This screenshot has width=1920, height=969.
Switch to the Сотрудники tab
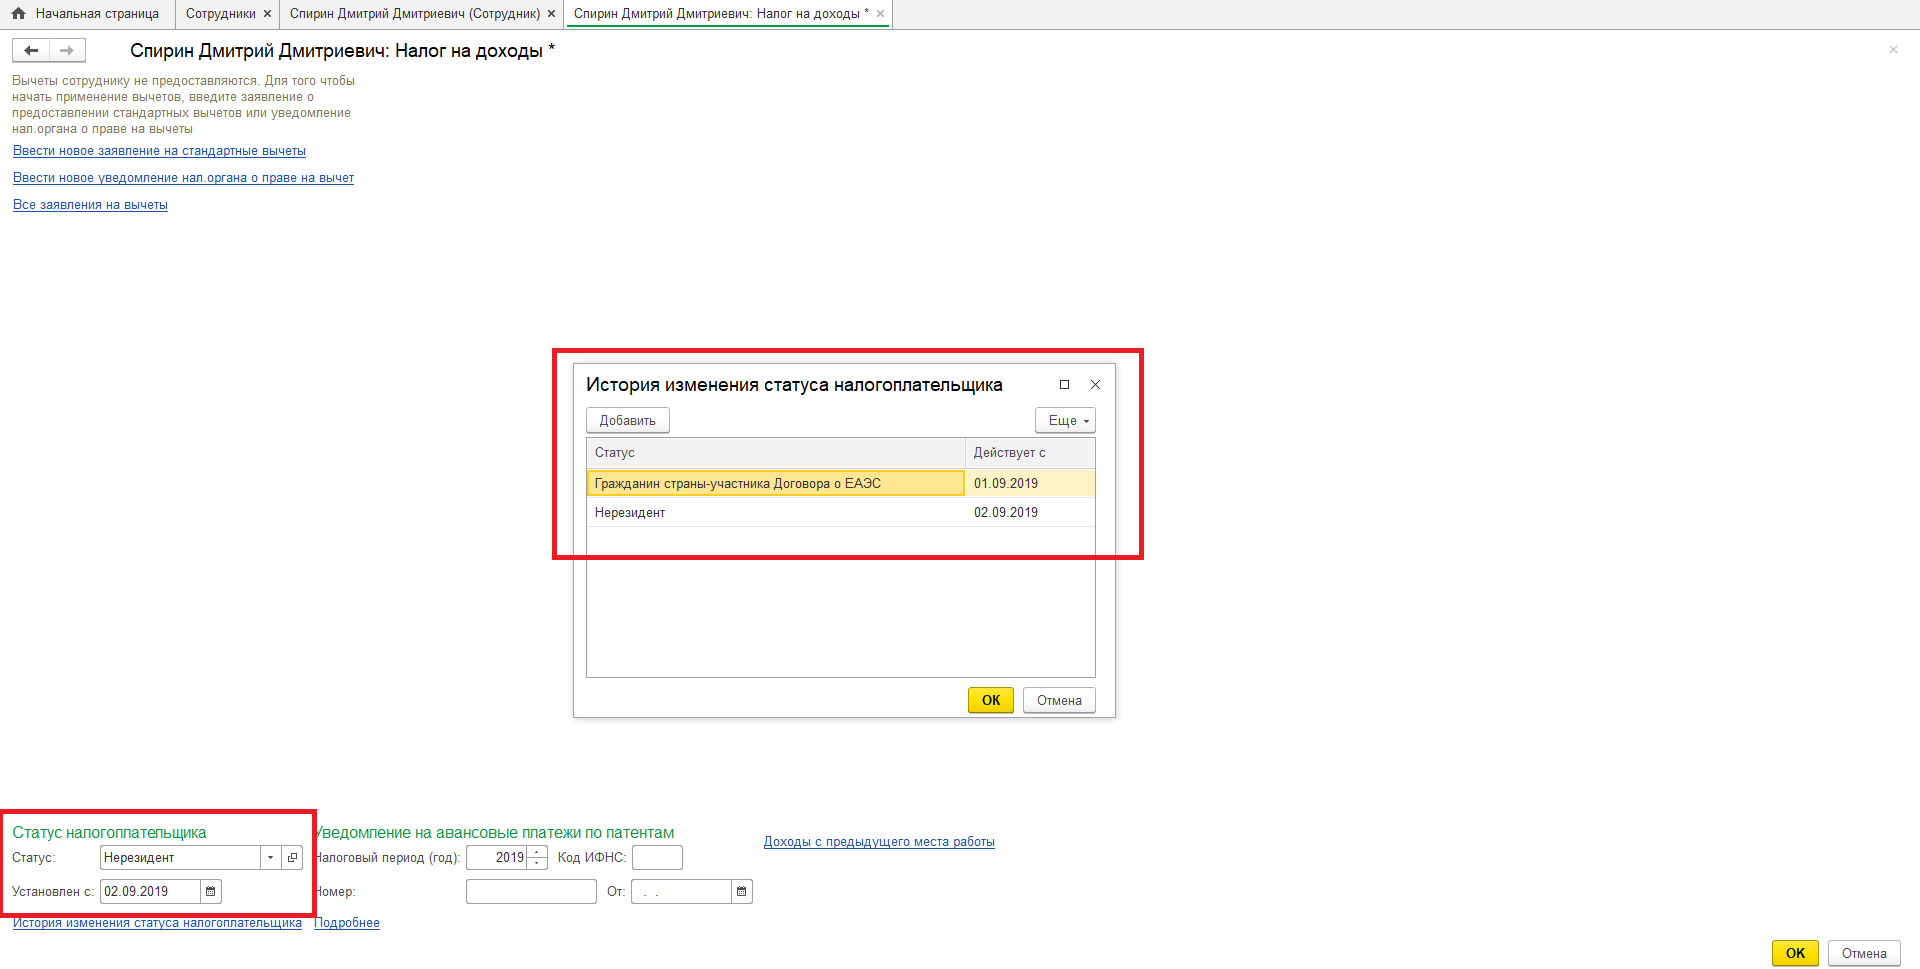(220, 14)
